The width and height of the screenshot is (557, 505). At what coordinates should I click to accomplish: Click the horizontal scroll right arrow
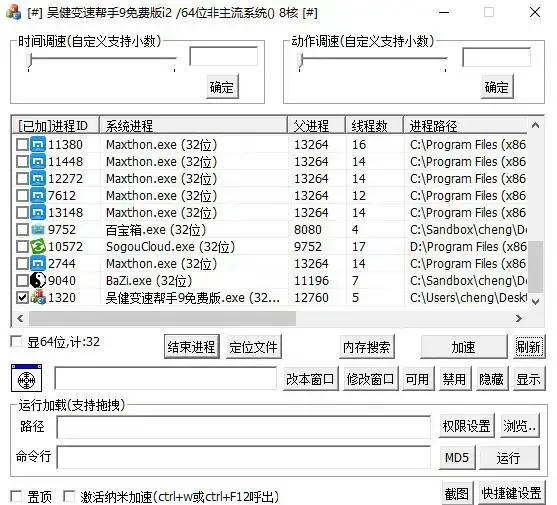click(x=519, y=318)
